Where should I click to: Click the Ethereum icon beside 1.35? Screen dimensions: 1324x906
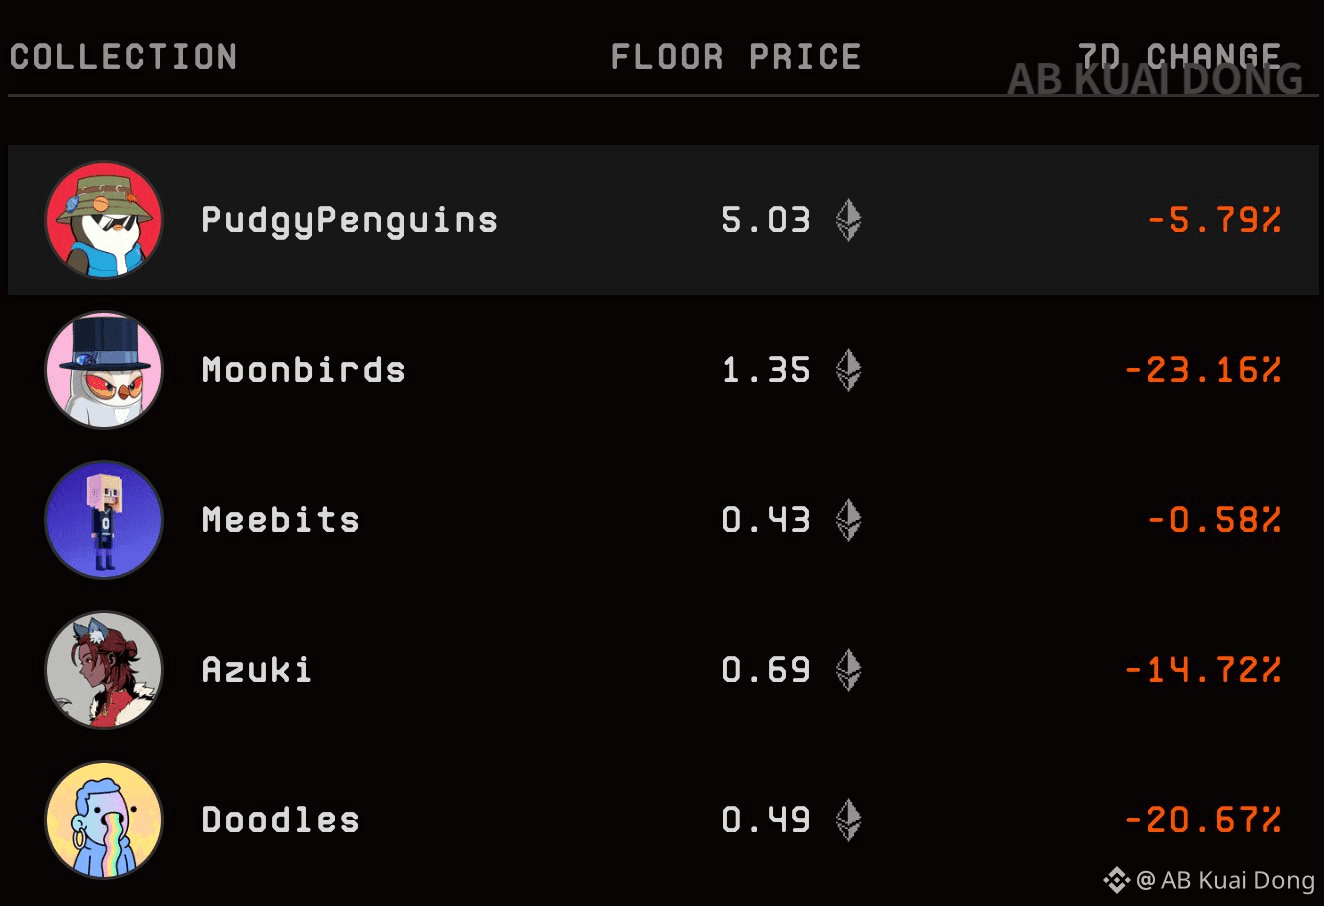(x=848, y=370)
